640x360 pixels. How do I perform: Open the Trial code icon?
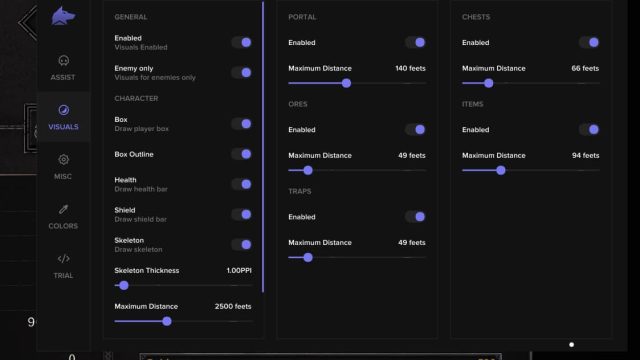63,259
